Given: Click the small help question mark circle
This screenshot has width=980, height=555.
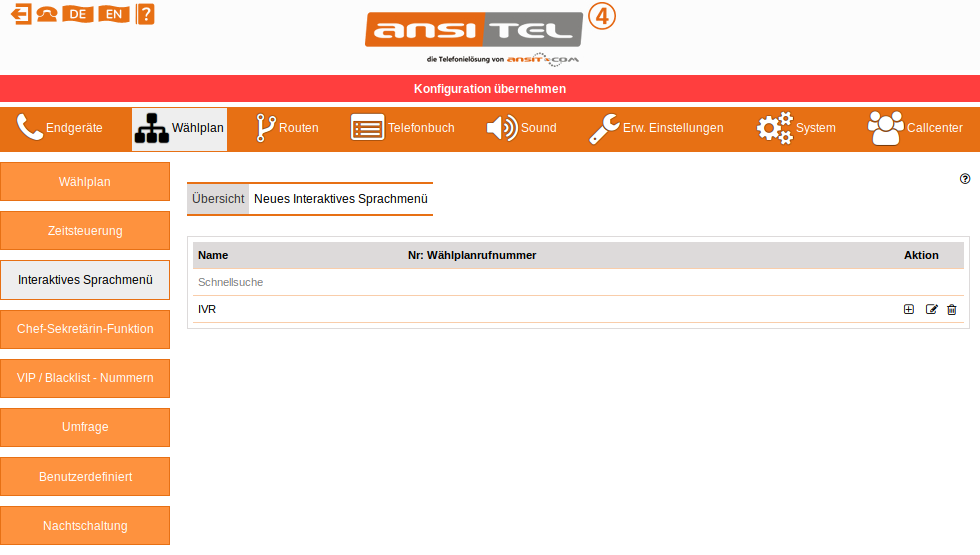Looking at the screenshot, I should [965, 179].
